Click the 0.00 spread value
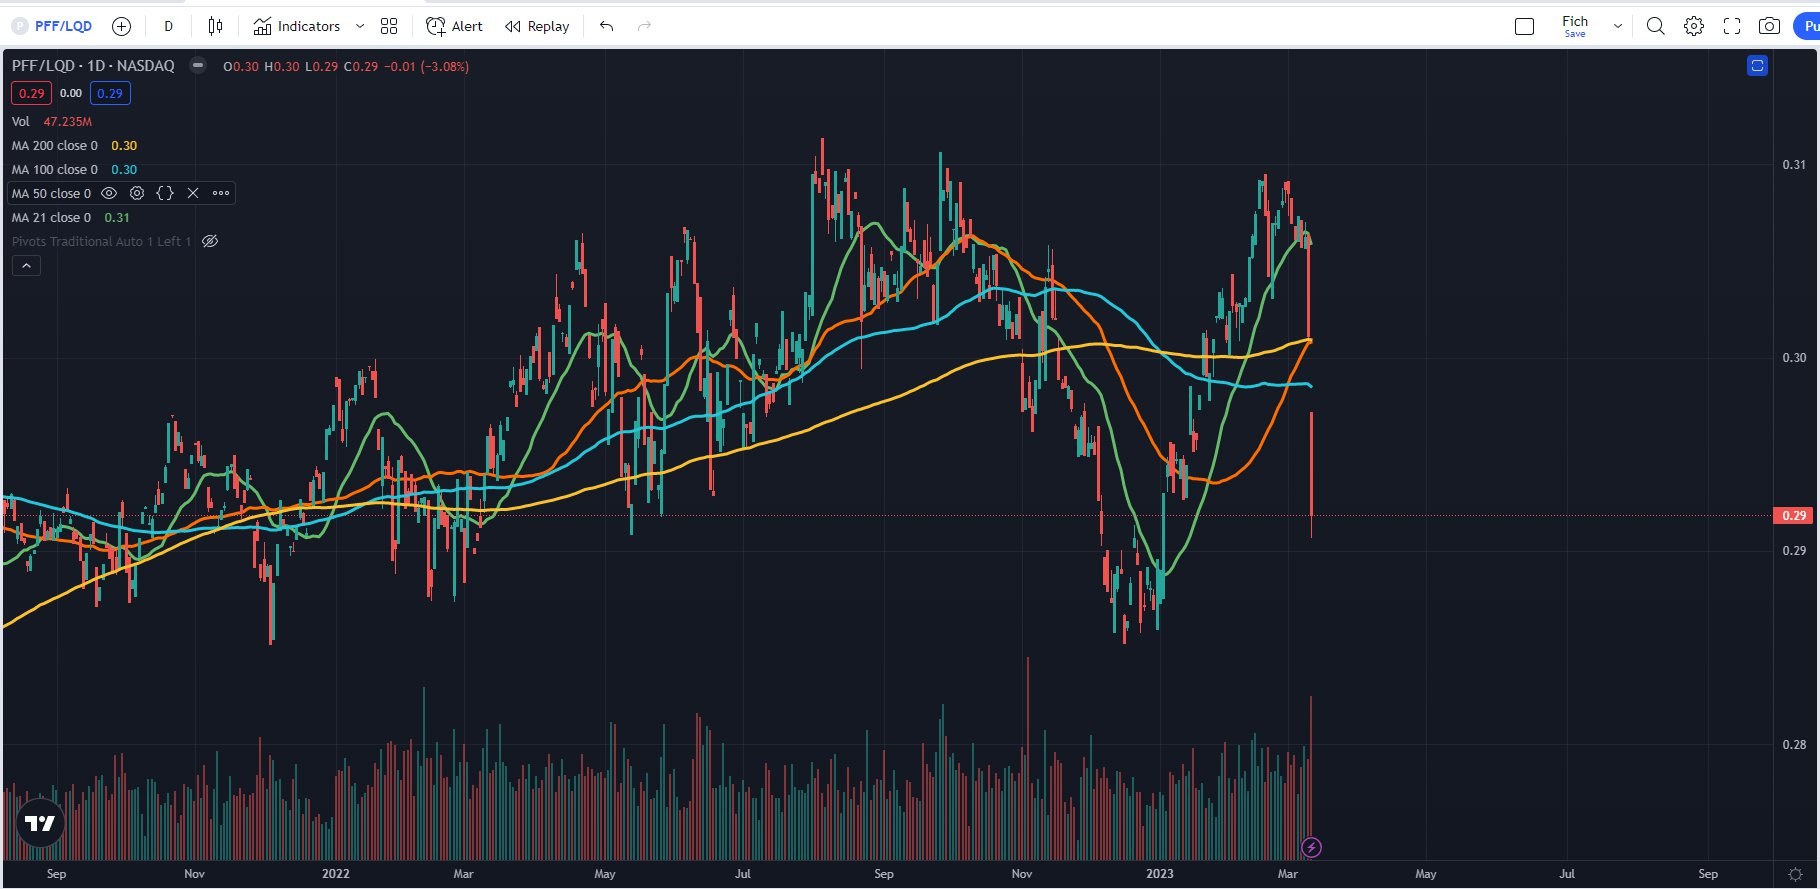 pos(71,93)
